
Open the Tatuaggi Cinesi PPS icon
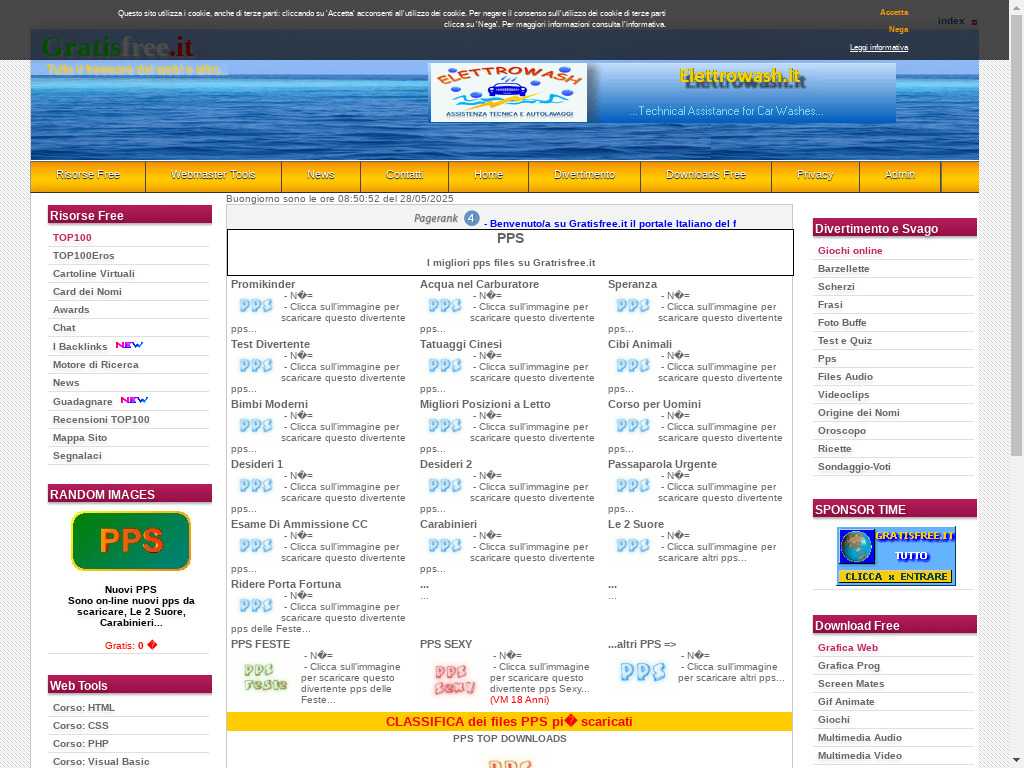445,366
